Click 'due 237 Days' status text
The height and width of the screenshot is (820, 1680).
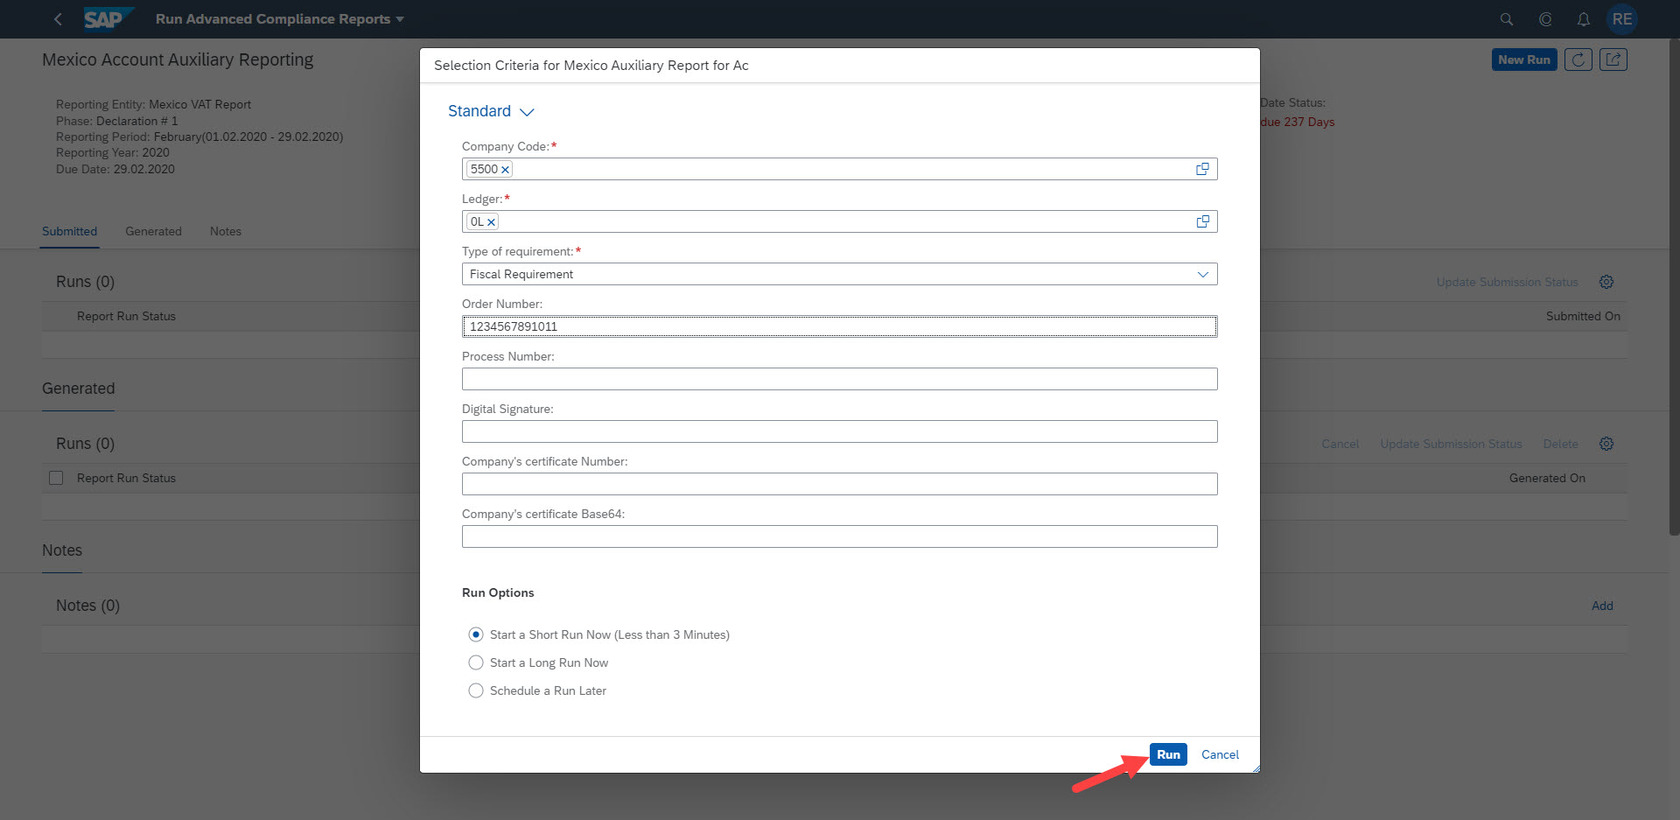[1297, 122]
